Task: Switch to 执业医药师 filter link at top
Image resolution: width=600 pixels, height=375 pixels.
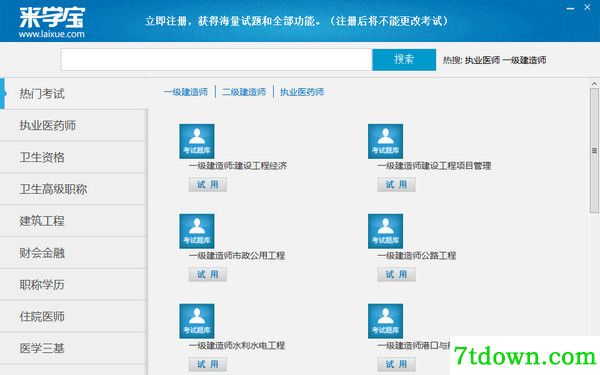Action: coord(302,92)
